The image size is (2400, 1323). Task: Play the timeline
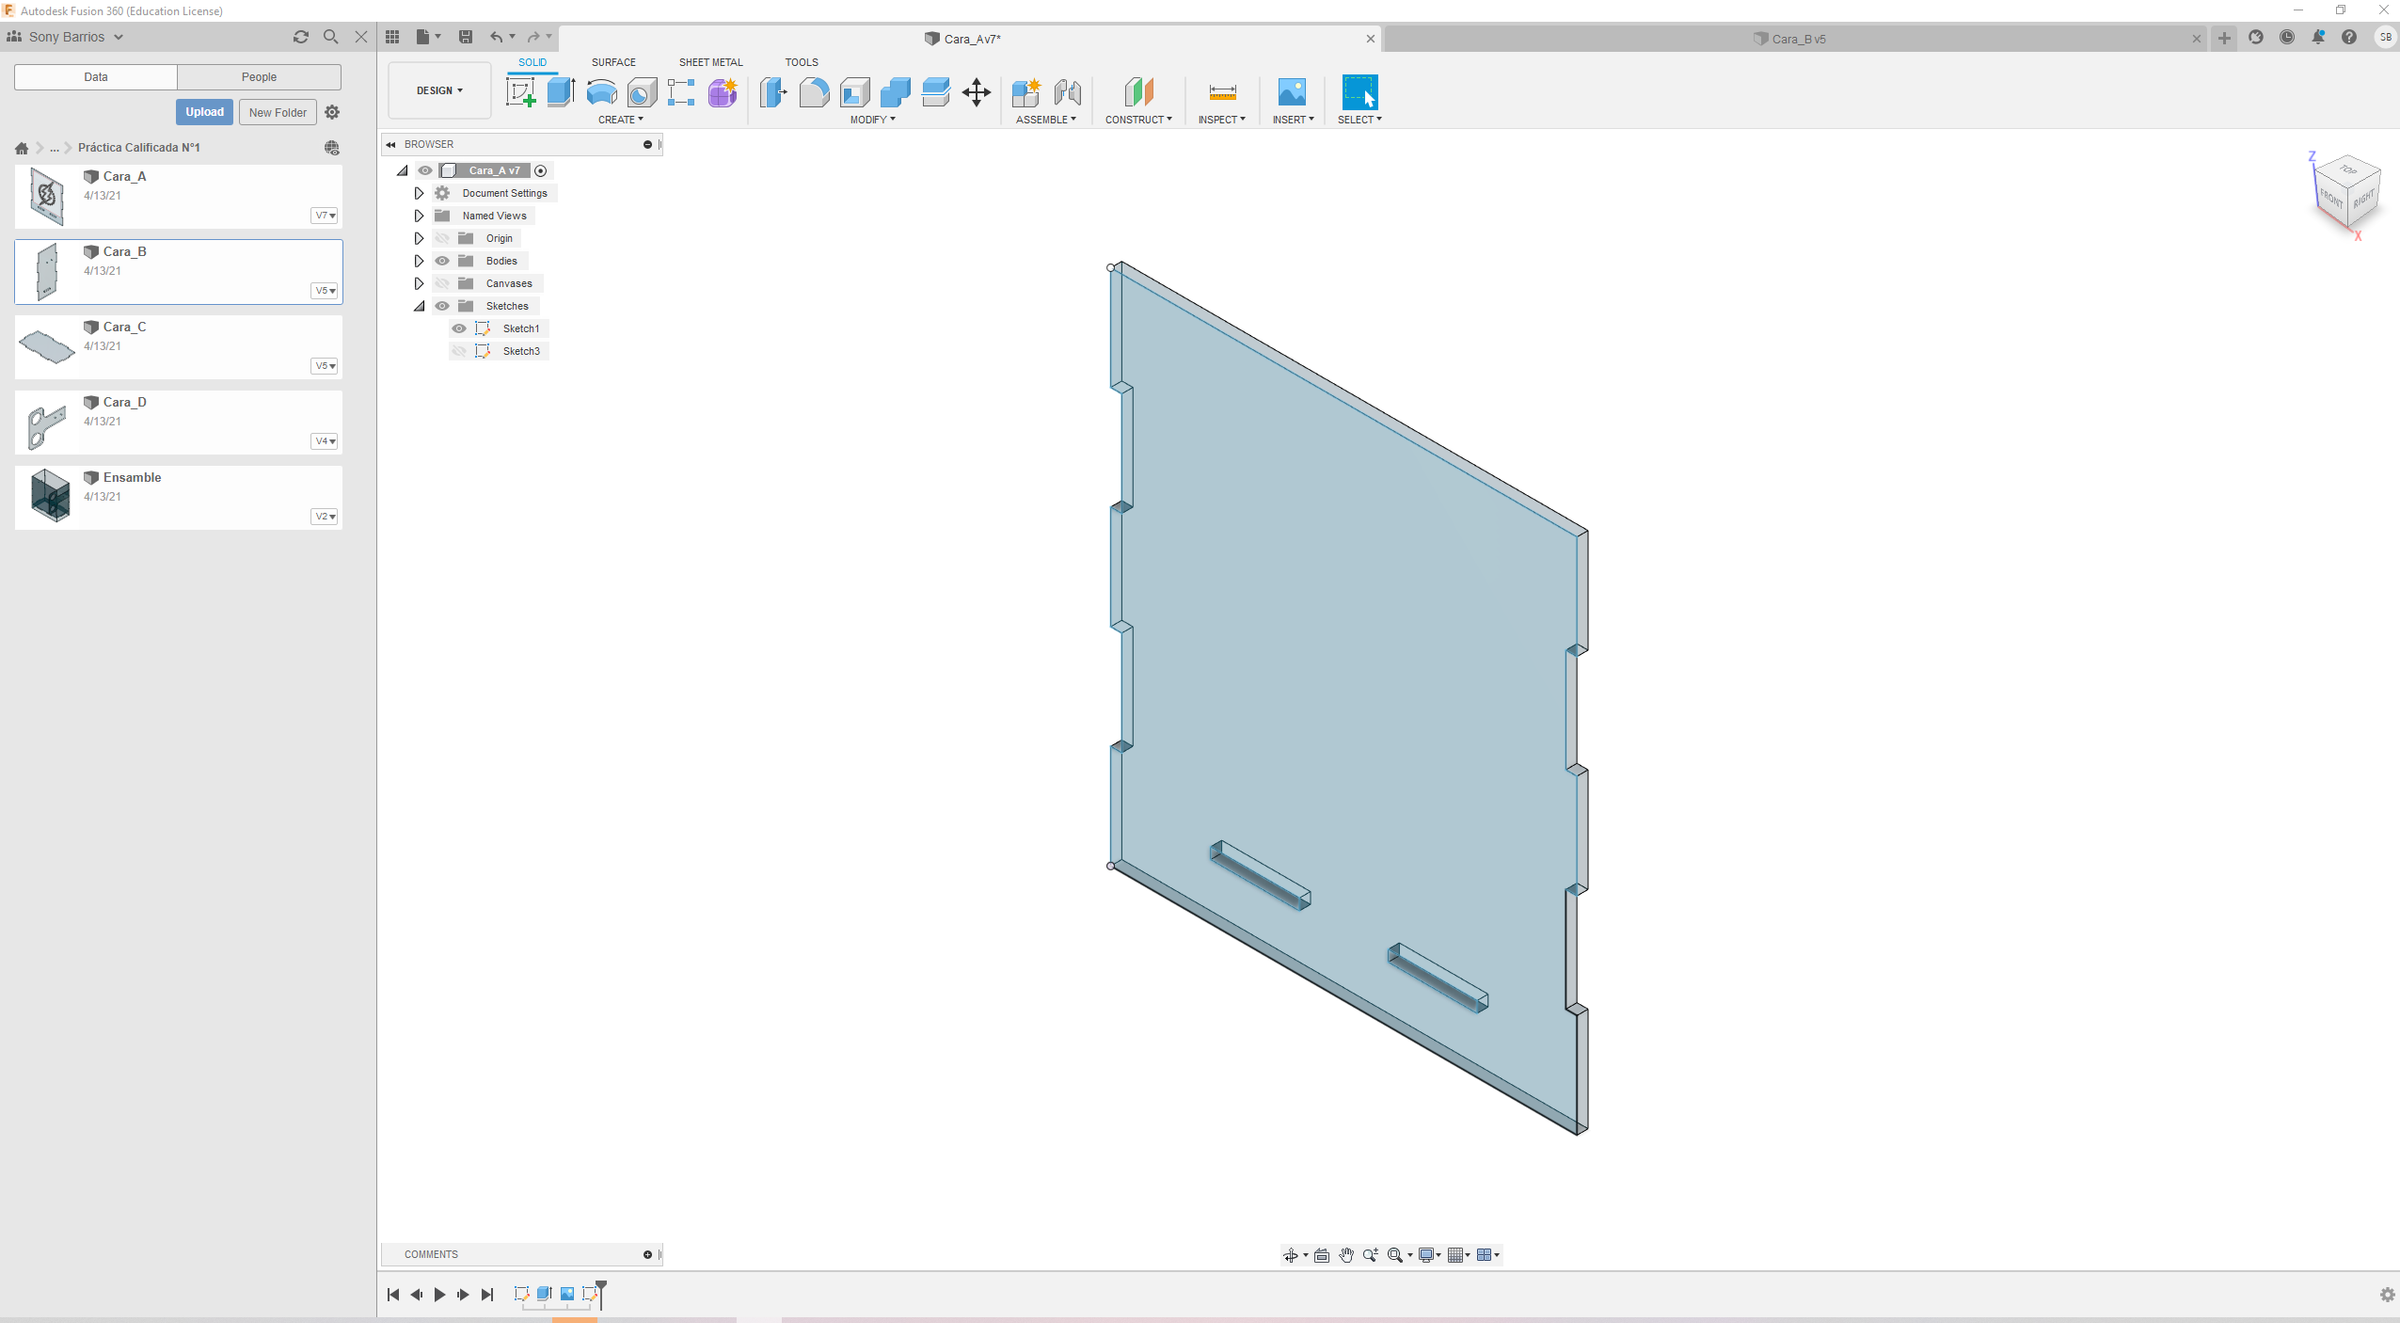(439, 1295)
